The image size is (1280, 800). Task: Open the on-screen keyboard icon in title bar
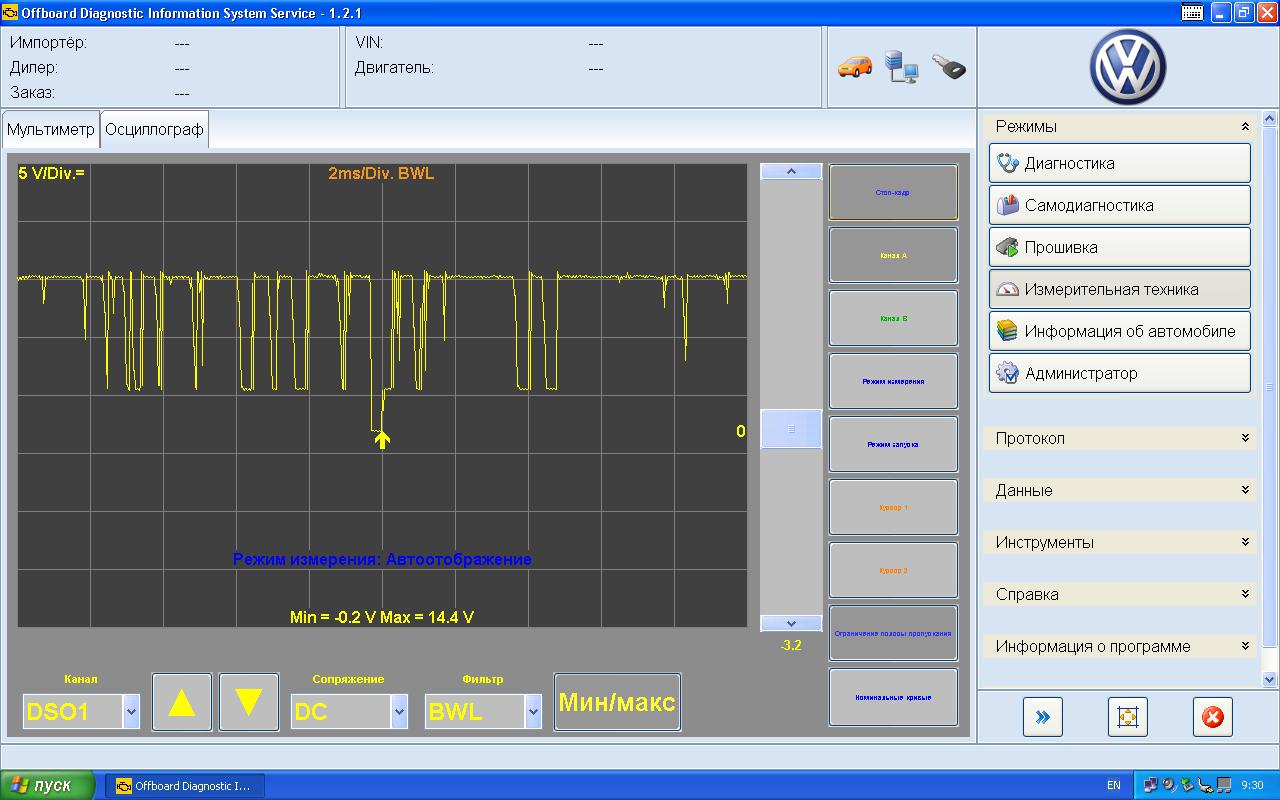click(1191, 12)
